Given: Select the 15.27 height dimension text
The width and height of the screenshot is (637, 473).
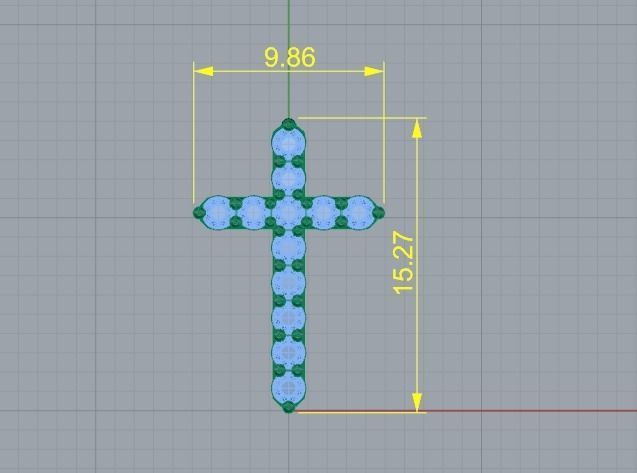Looking at the screenshot, I should [404, 263].
